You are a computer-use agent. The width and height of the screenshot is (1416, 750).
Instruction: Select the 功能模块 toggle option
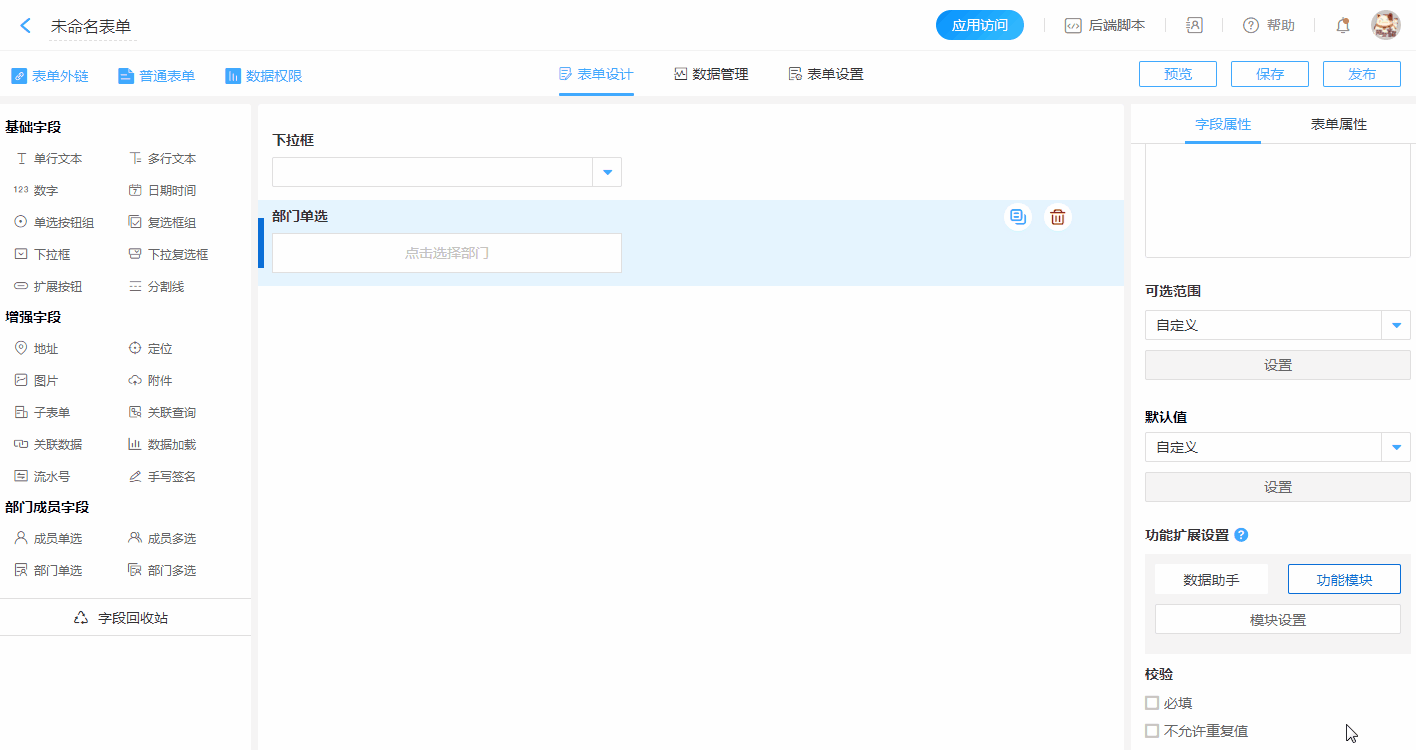(x=1343, y=580)
